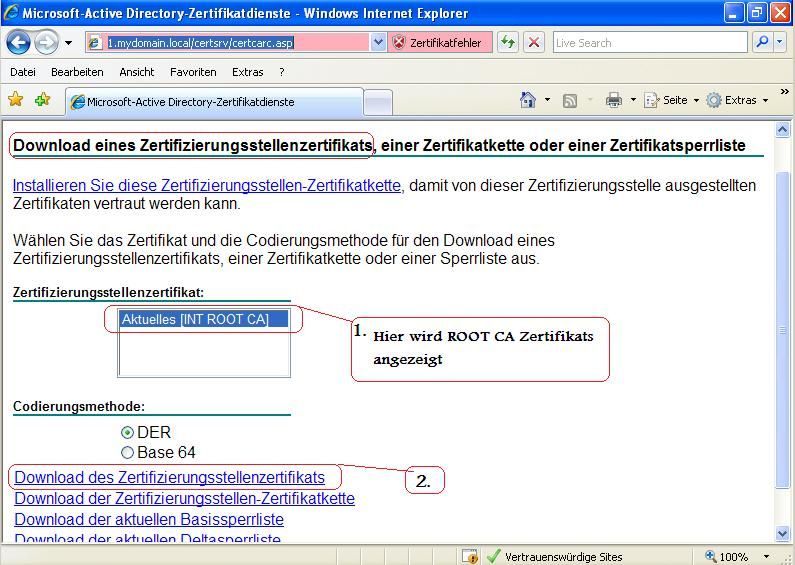Select the Microsoft-Active Directory-Zertifikatdienste tab
The height and width of the screenshot is (565, 795).
pos(214,102)
